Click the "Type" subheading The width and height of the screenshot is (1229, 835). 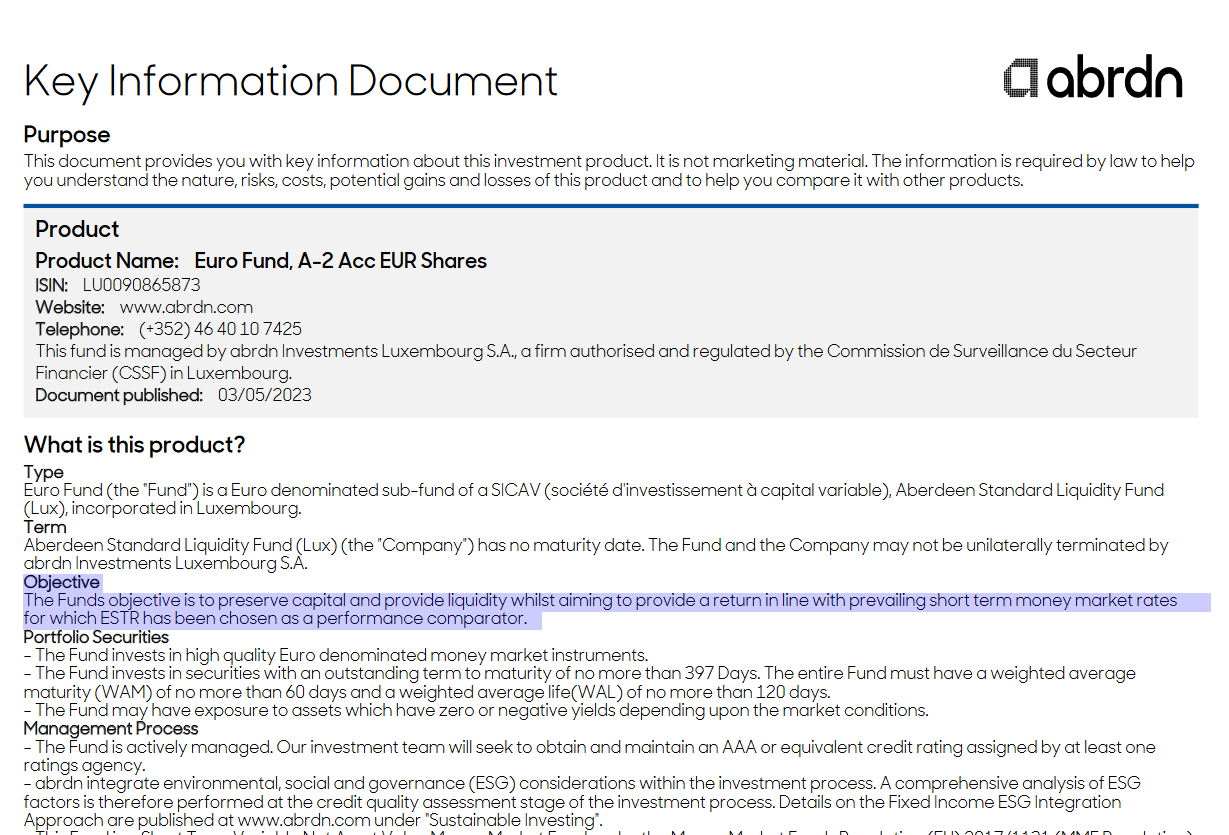point(44,472)
